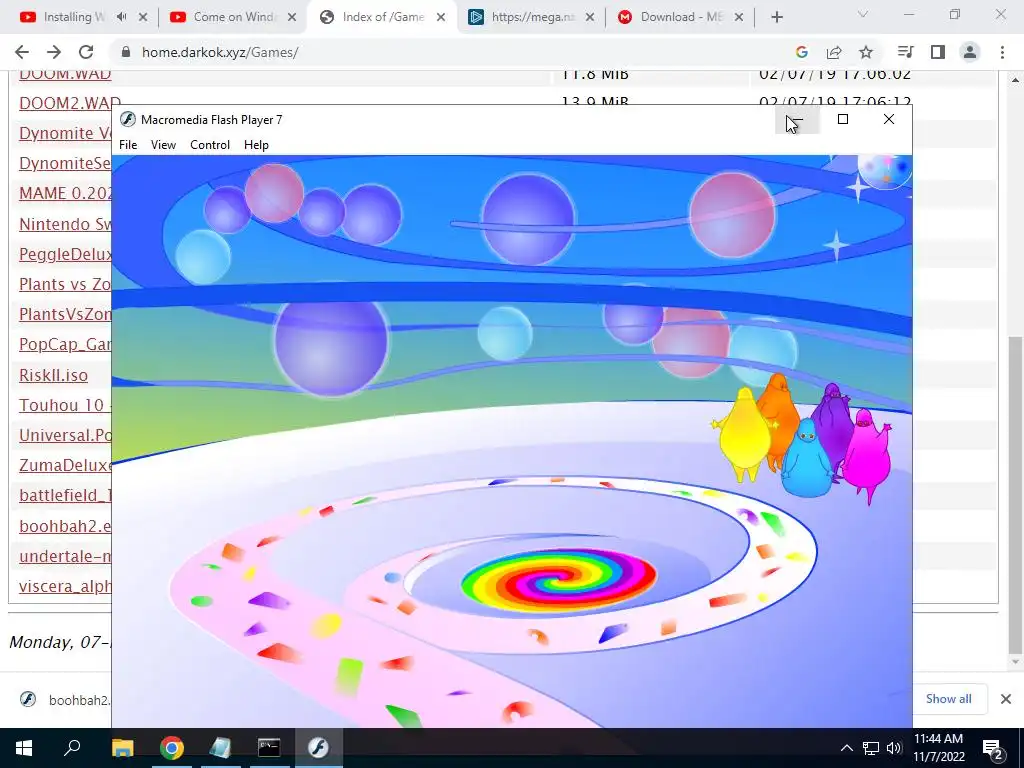This screenshot has width=1024, height=768.
Task: Open the MAME 0.20... link
Action: coord(65,193)
